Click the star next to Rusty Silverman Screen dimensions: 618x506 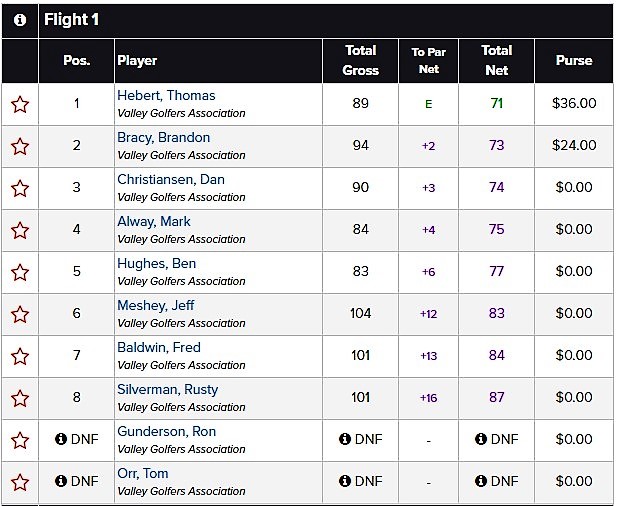coord(19,398)
